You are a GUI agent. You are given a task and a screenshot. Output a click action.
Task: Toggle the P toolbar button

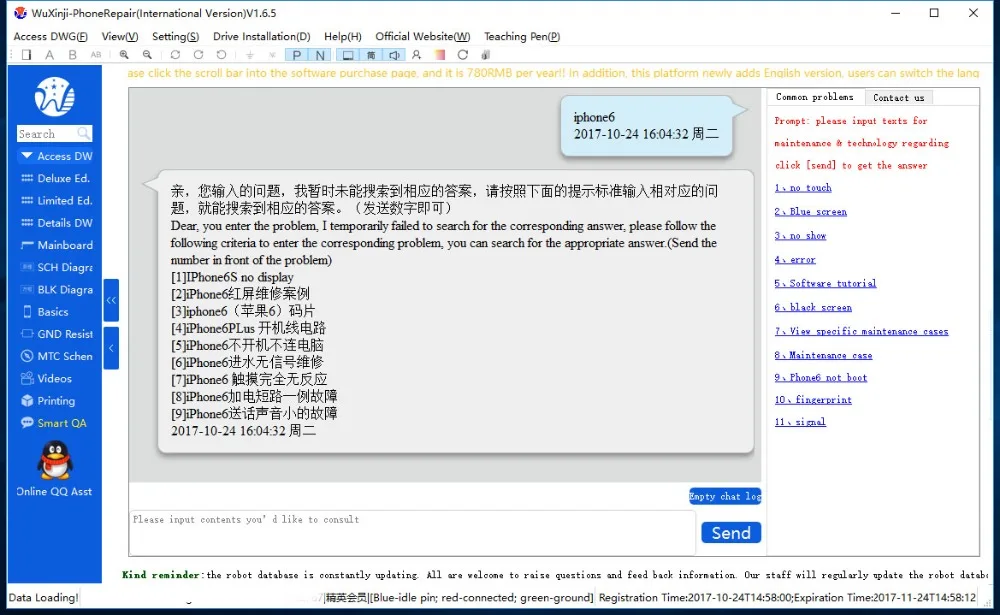click(x=297, y=55)
